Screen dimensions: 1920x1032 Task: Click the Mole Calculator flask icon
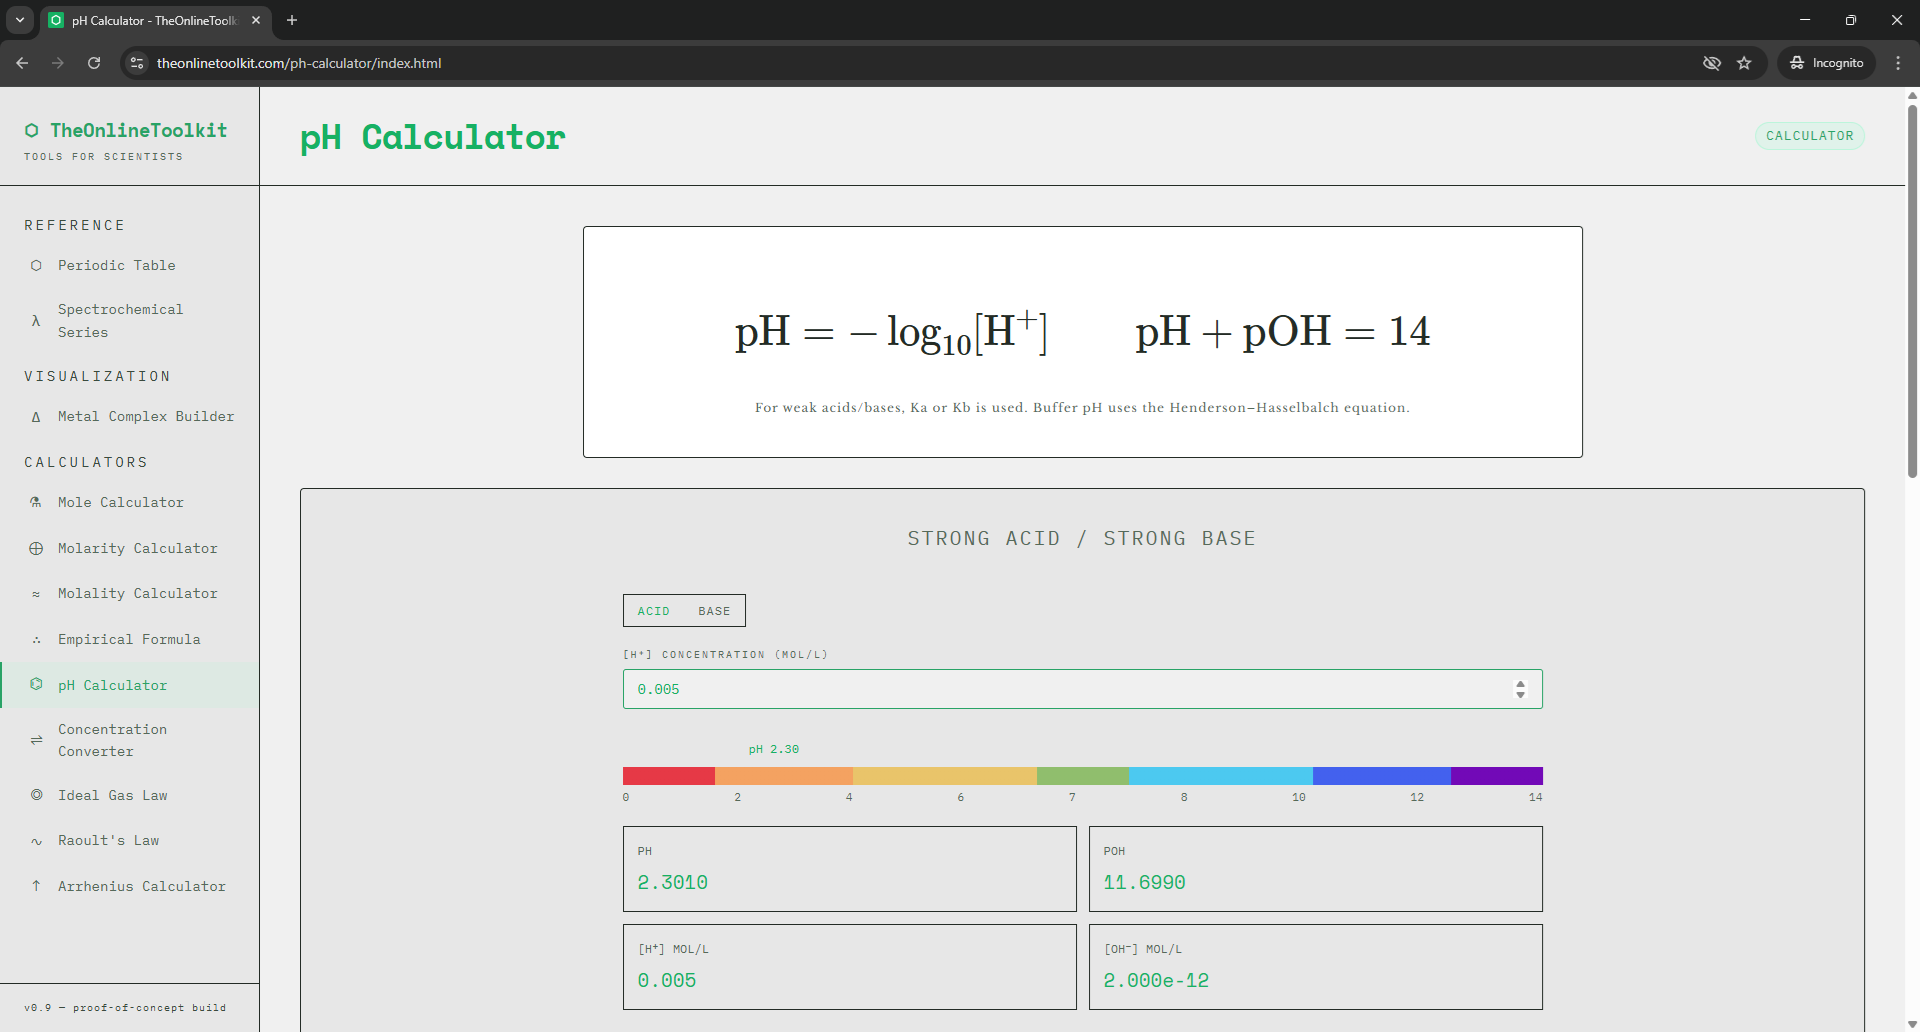[36, 503]
